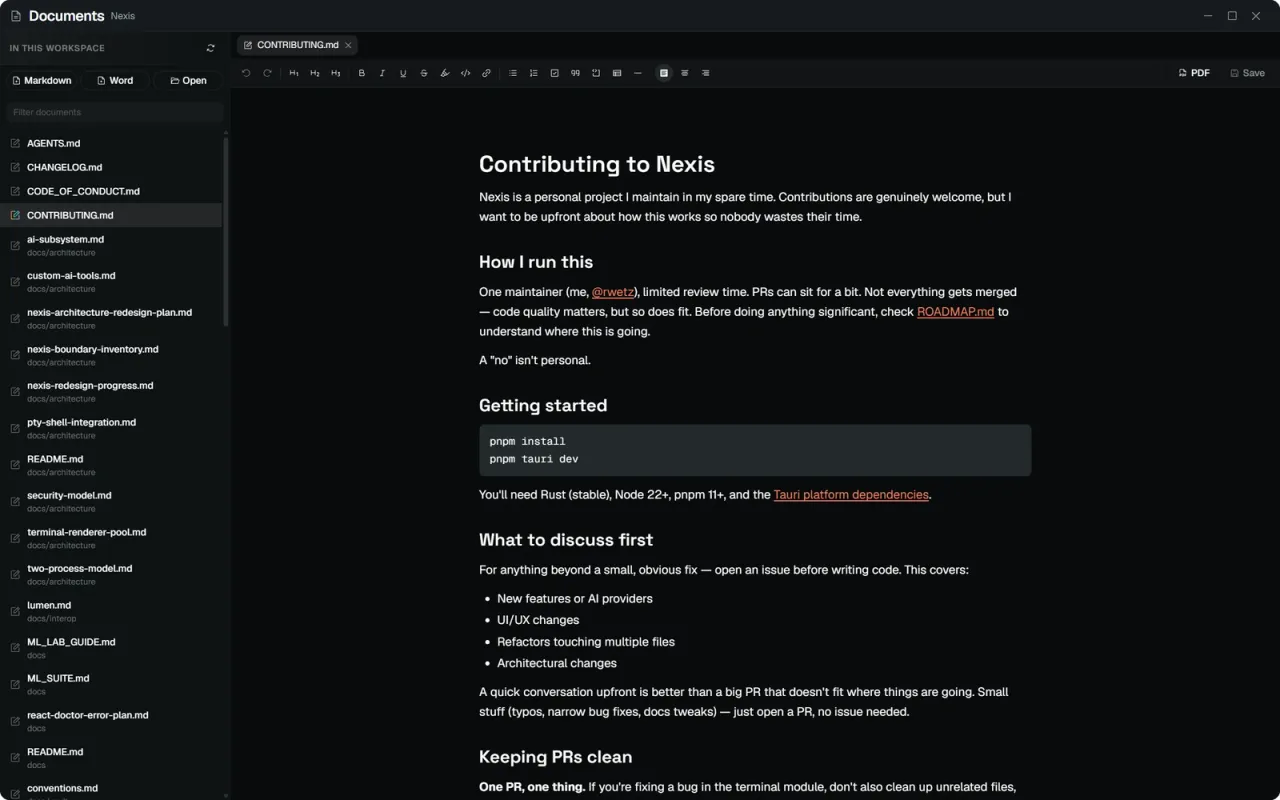
Task: Open pty-shell-integration.md document
Action: pyautogui.click(x=111, y=428)
